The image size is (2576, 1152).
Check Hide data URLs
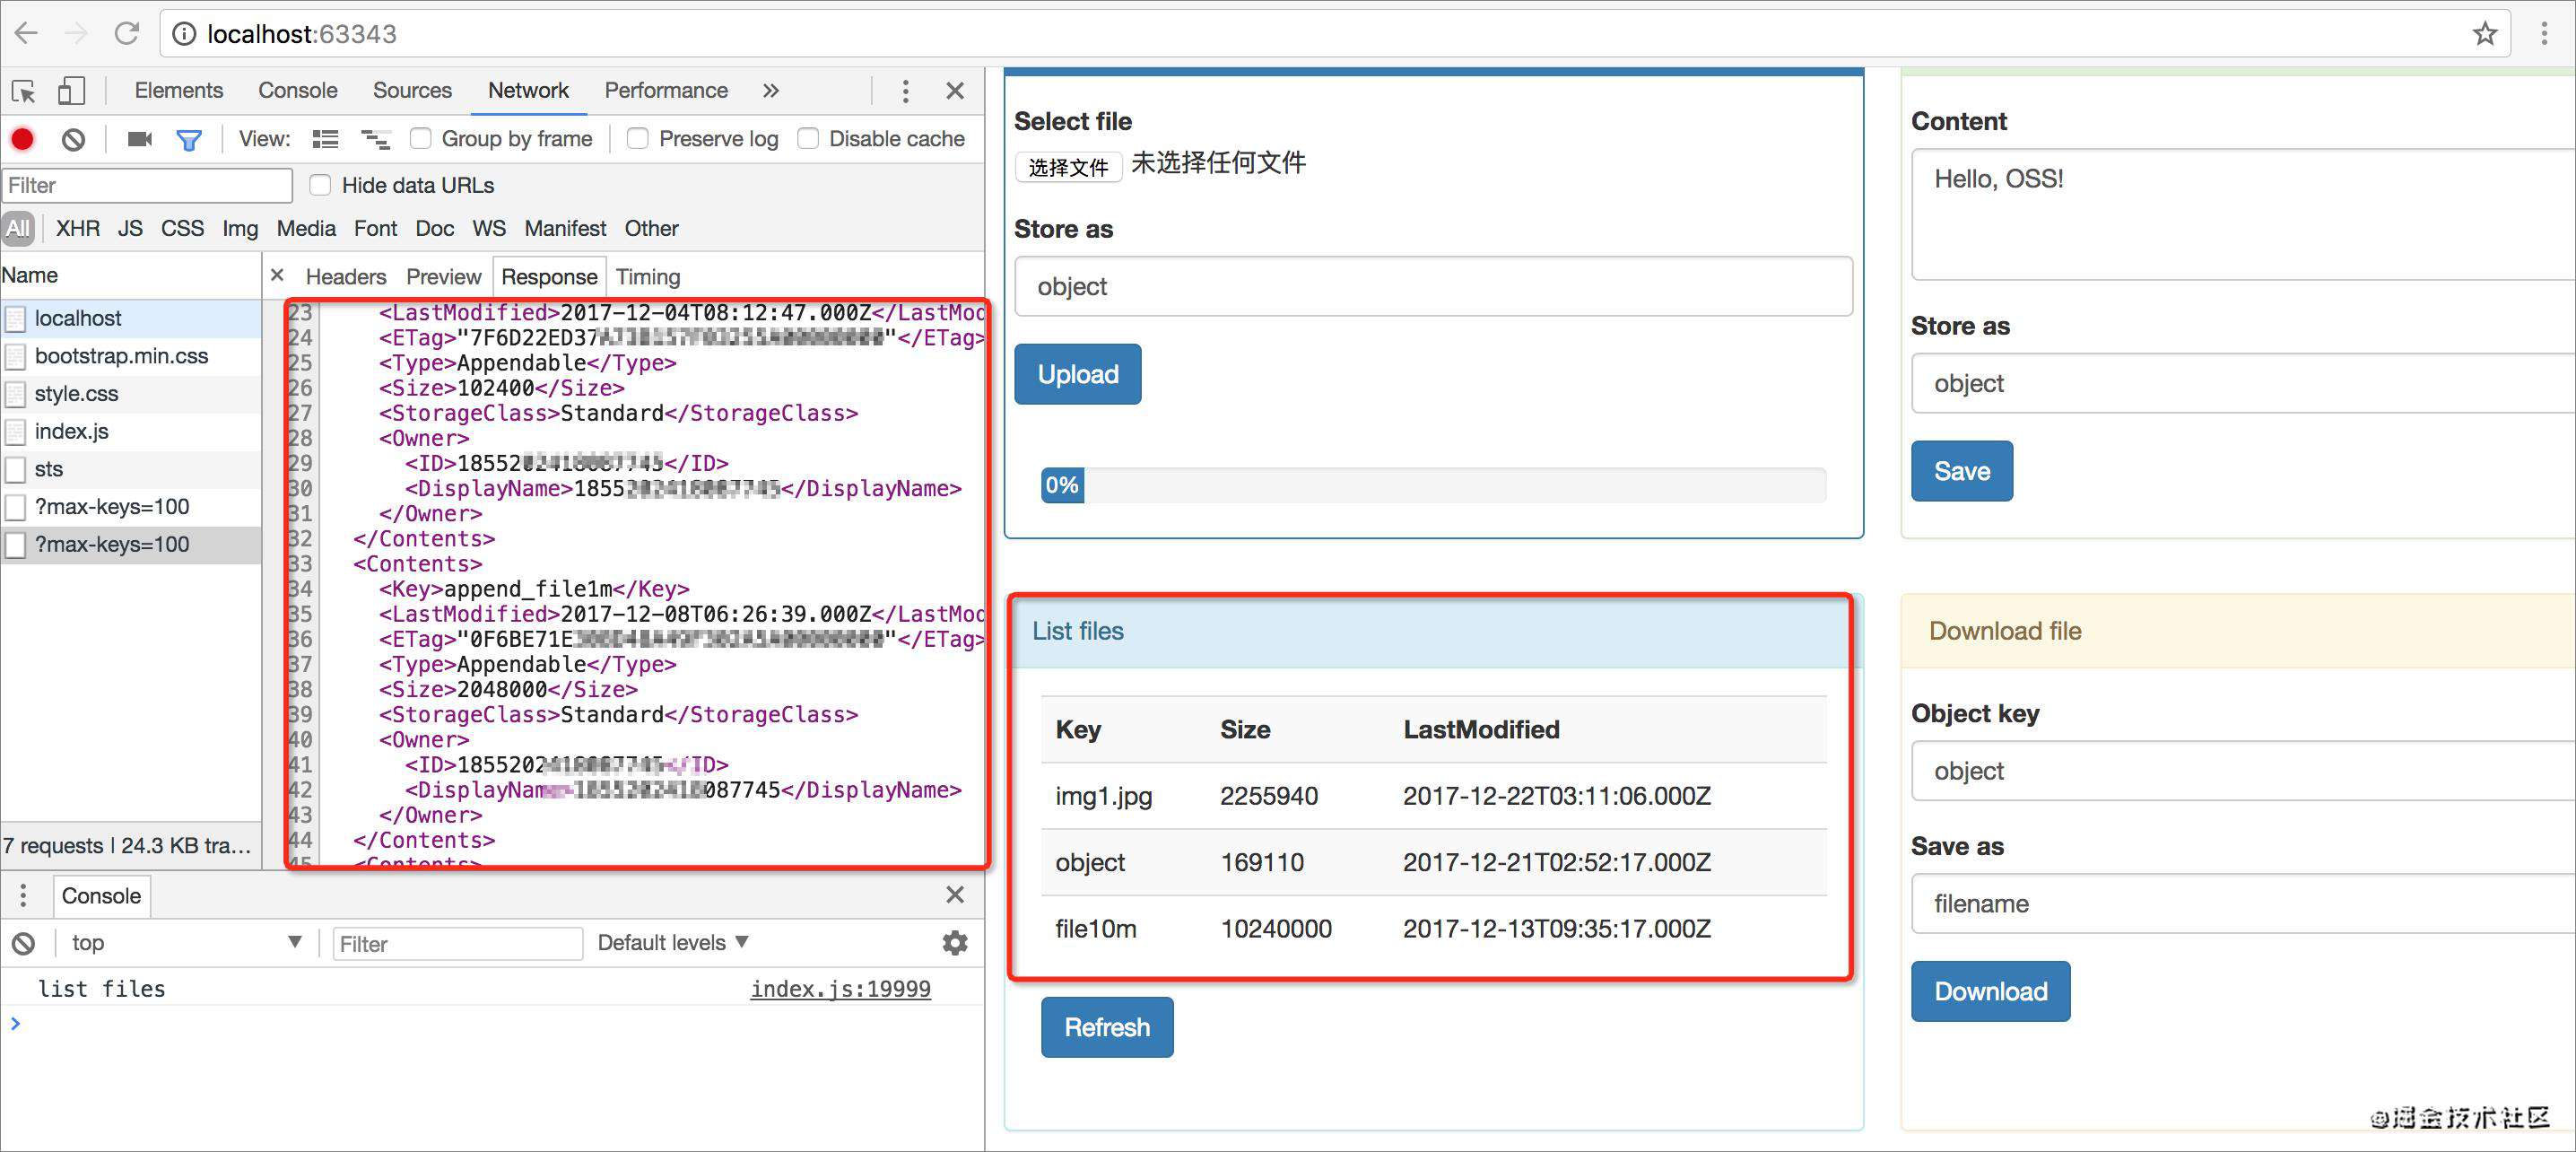pyautogui.click(x=320, y=185)
